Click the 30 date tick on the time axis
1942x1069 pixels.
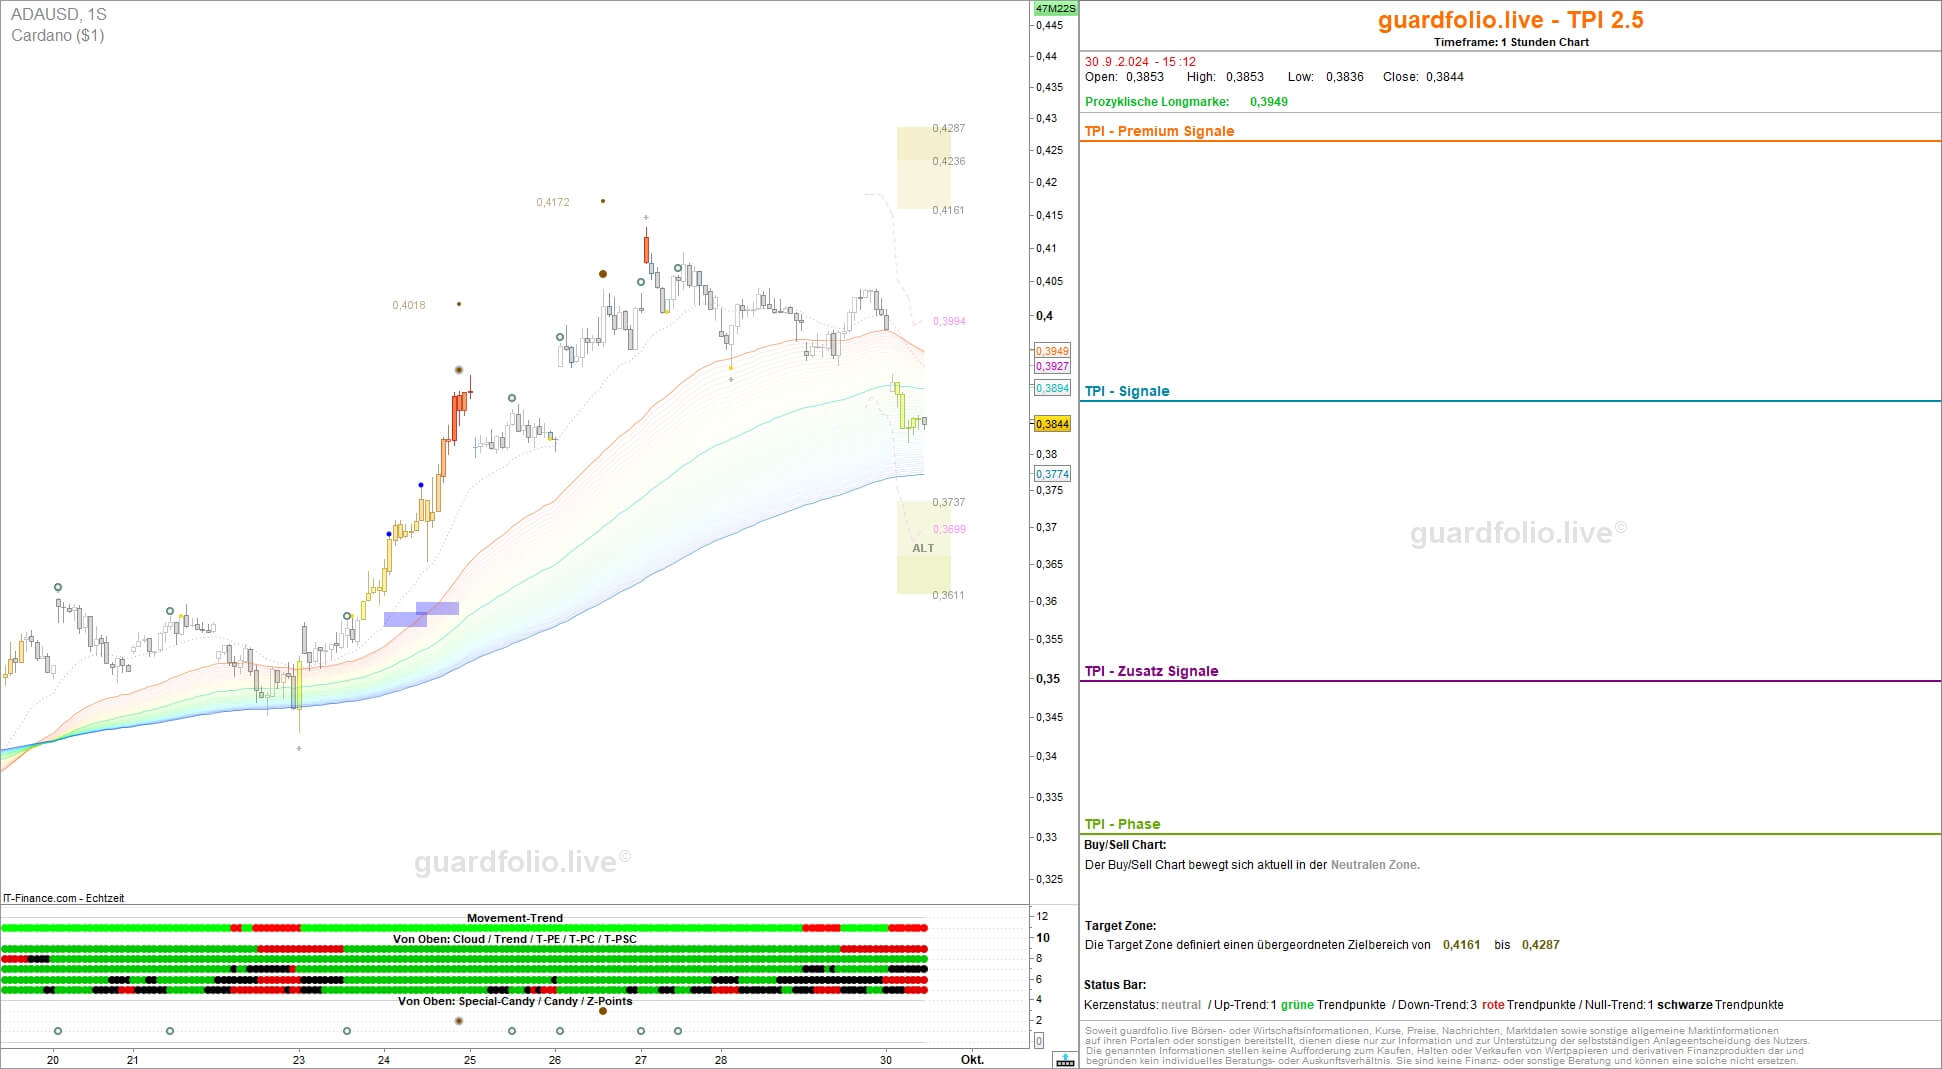885,1059
